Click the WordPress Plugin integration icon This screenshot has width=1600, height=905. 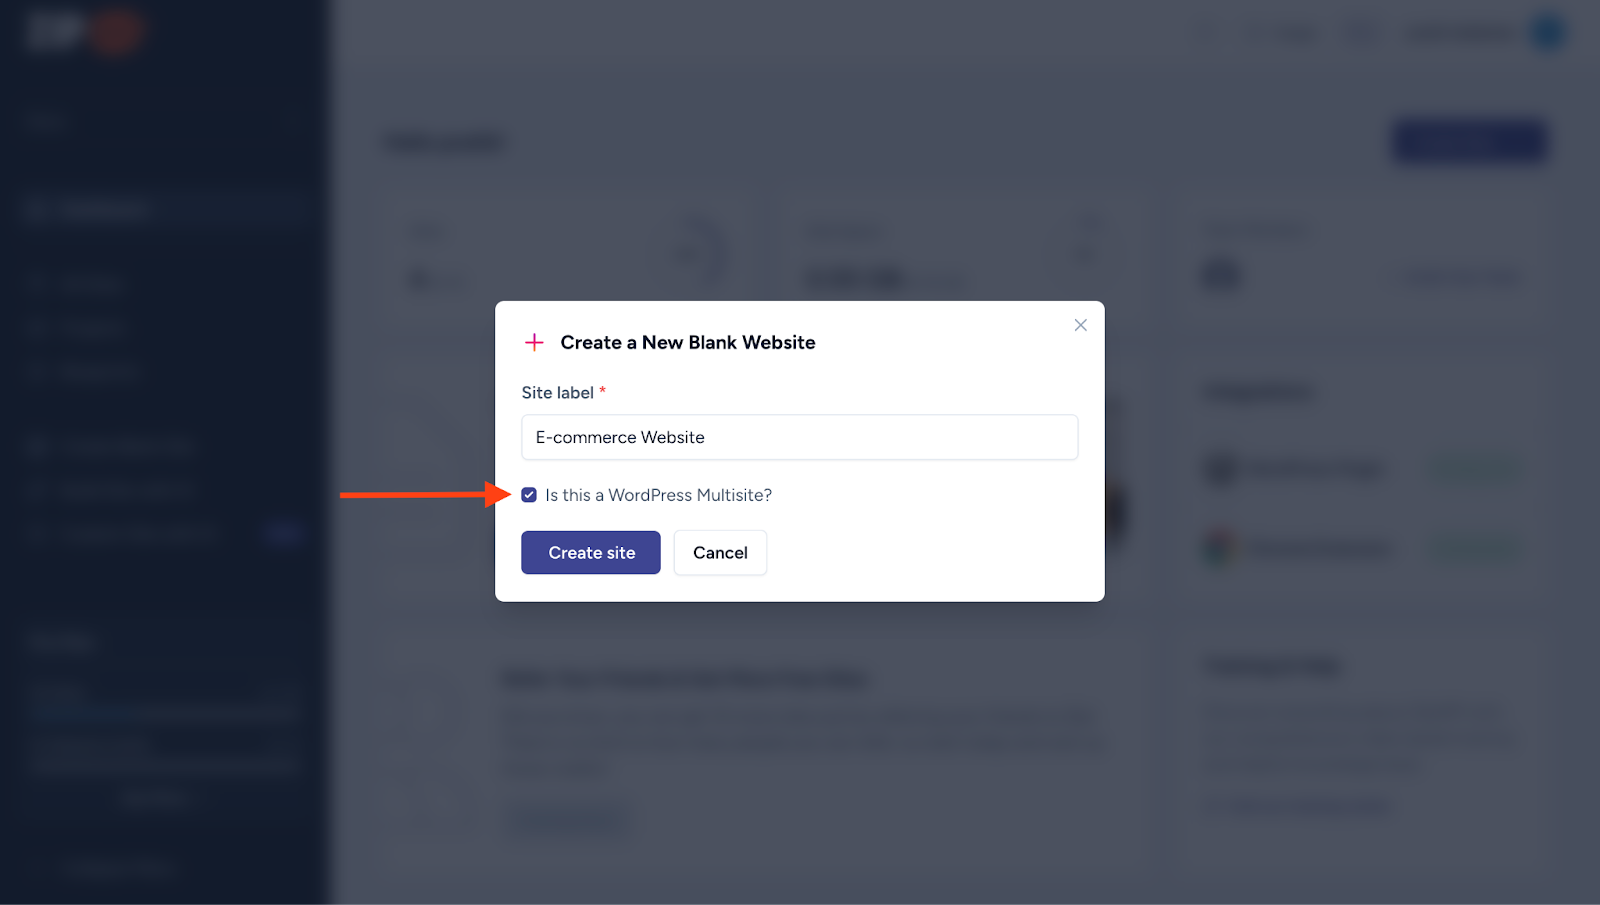1221,469
